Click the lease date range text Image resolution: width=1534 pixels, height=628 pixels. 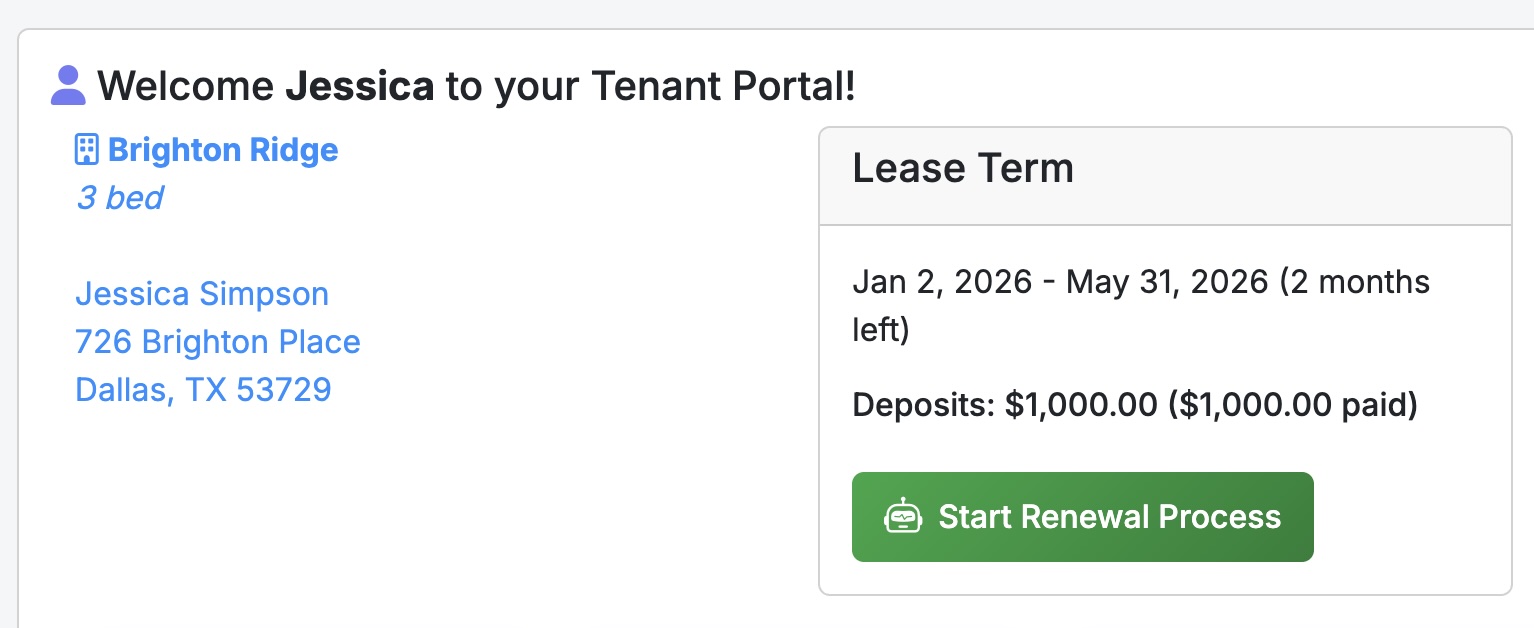pyautogui.click(x=1060, y=281)
